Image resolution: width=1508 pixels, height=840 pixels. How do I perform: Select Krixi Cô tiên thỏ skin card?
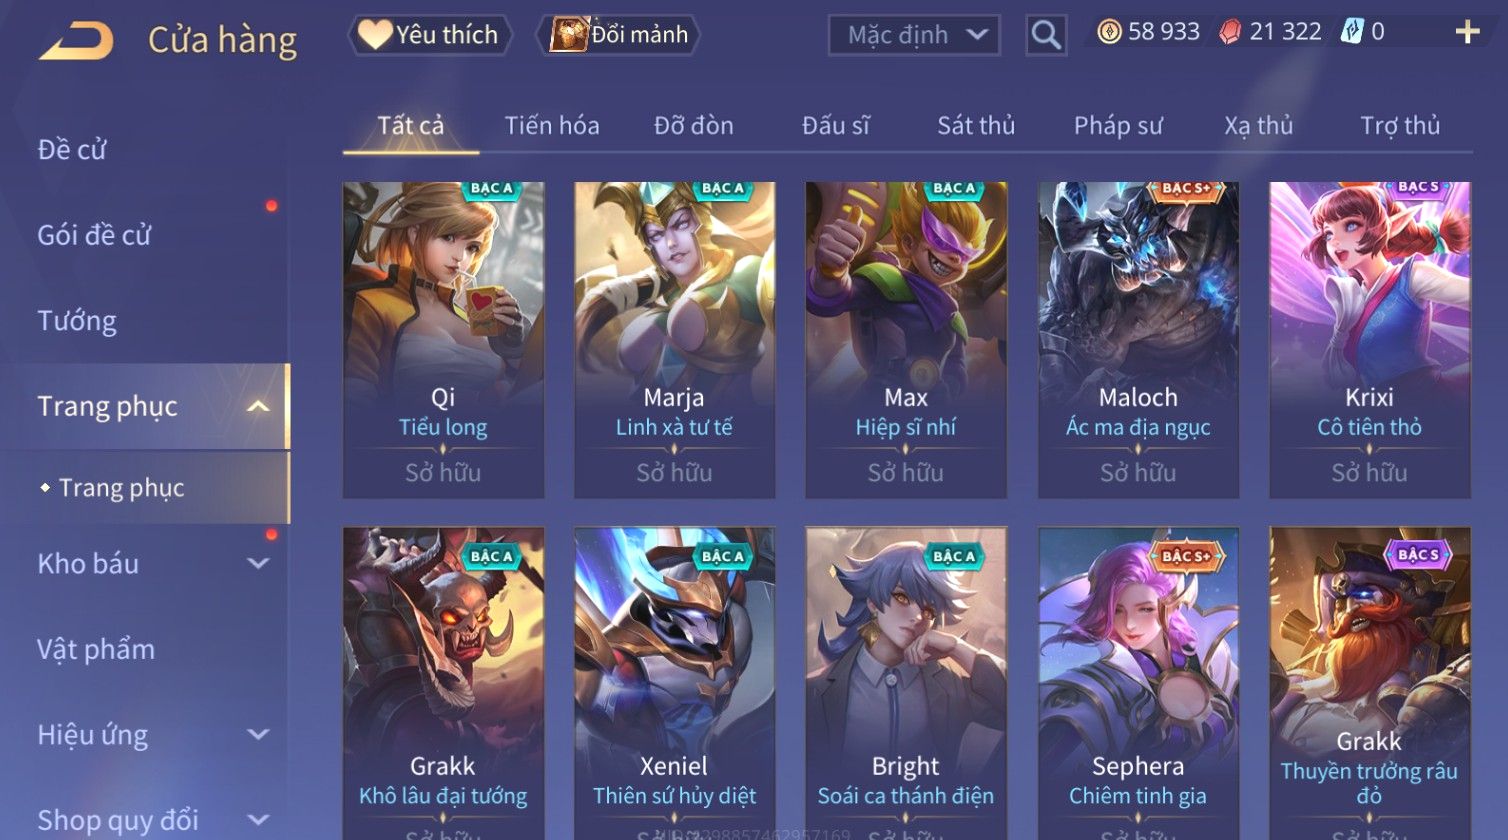tap(1369, 340)
